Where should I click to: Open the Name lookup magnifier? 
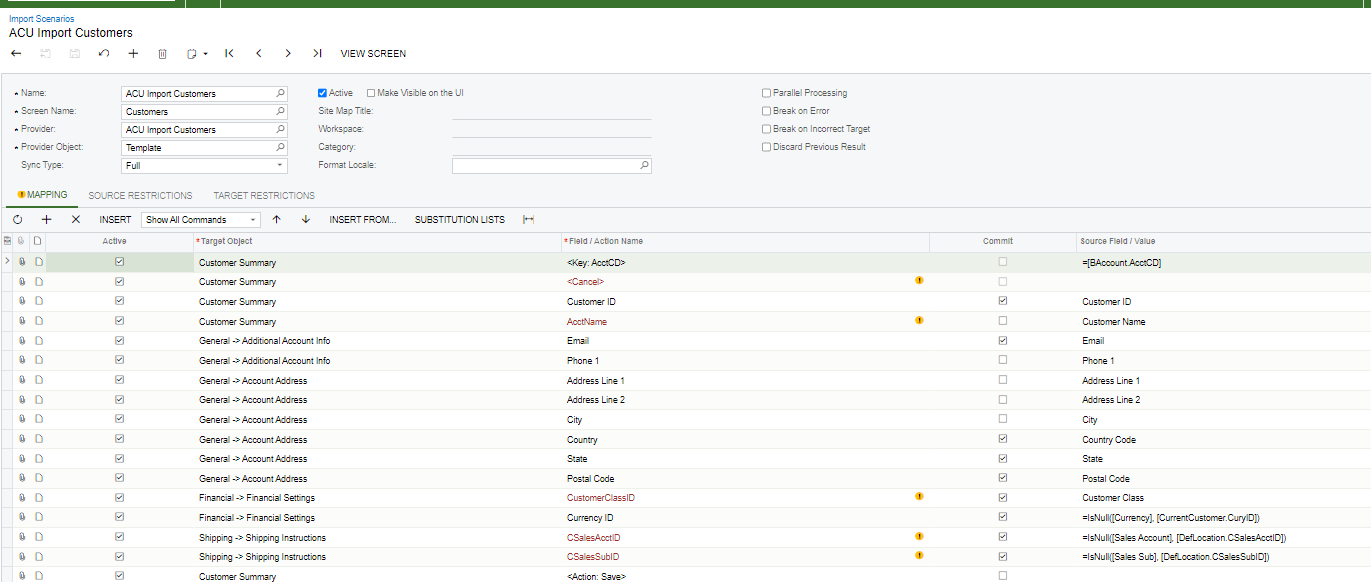[x=280, y=93]
